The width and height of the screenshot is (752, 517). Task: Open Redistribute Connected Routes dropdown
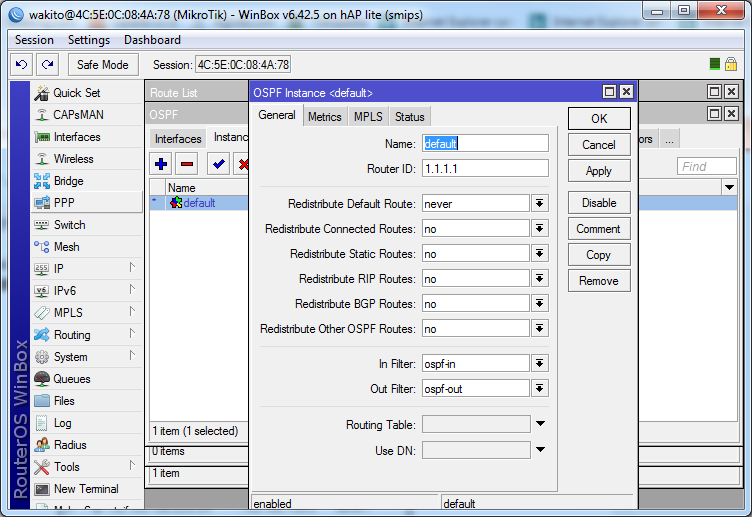tap(540, 229)
